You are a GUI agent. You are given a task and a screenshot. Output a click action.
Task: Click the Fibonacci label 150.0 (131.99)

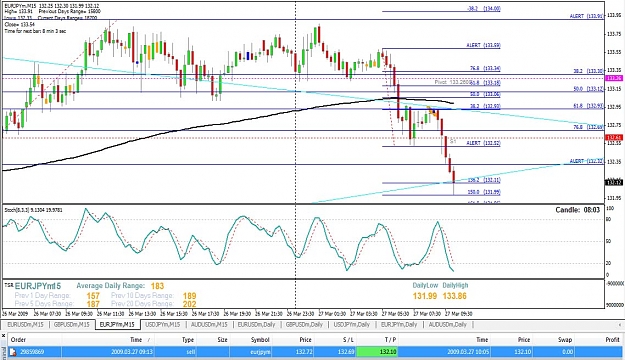[x=484, y=192]
